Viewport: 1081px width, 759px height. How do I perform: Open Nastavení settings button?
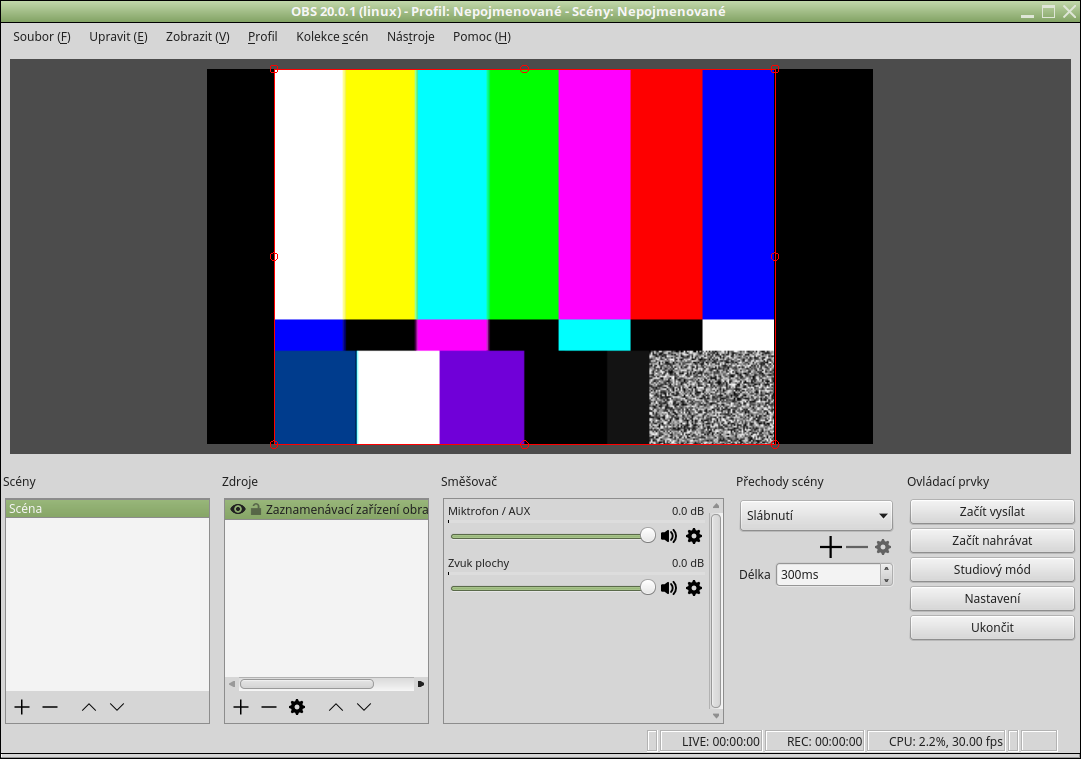992,598
